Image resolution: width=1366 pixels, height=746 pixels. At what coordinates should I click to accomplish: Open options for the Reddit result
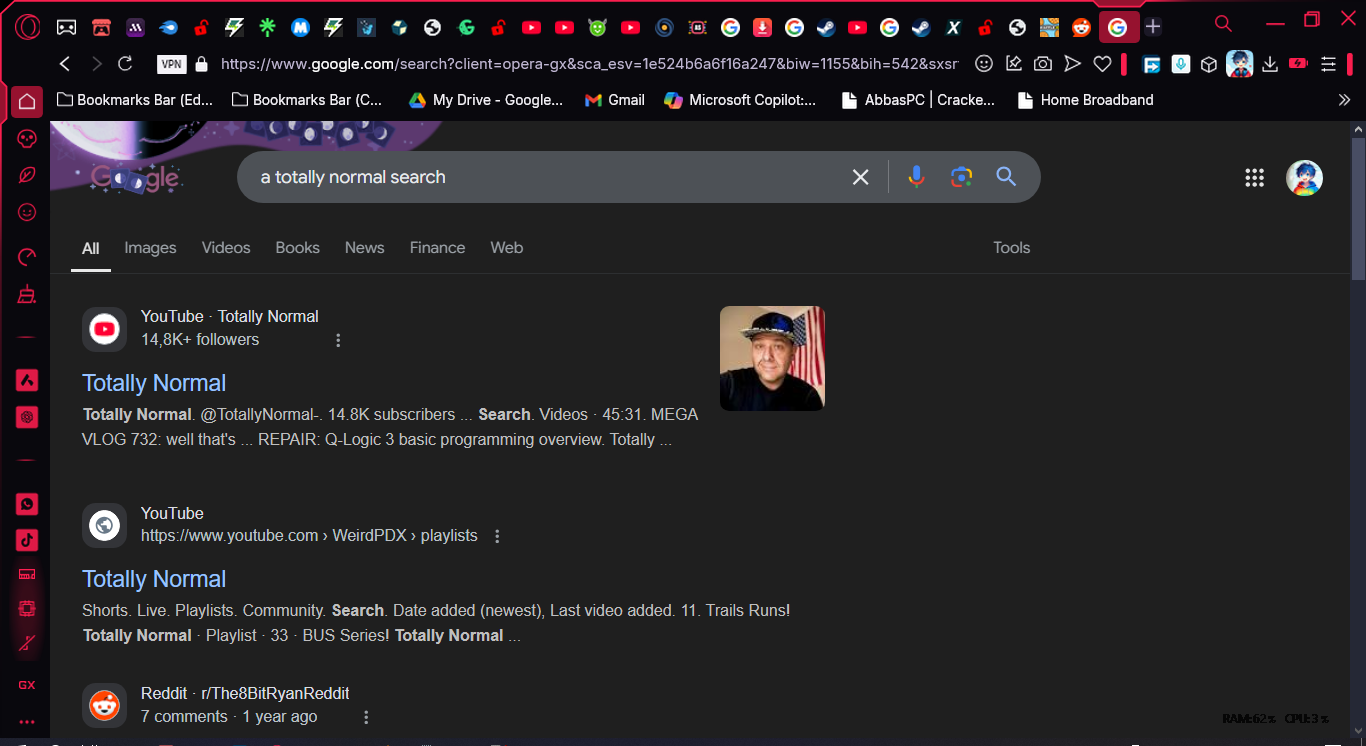pos(366,717)
